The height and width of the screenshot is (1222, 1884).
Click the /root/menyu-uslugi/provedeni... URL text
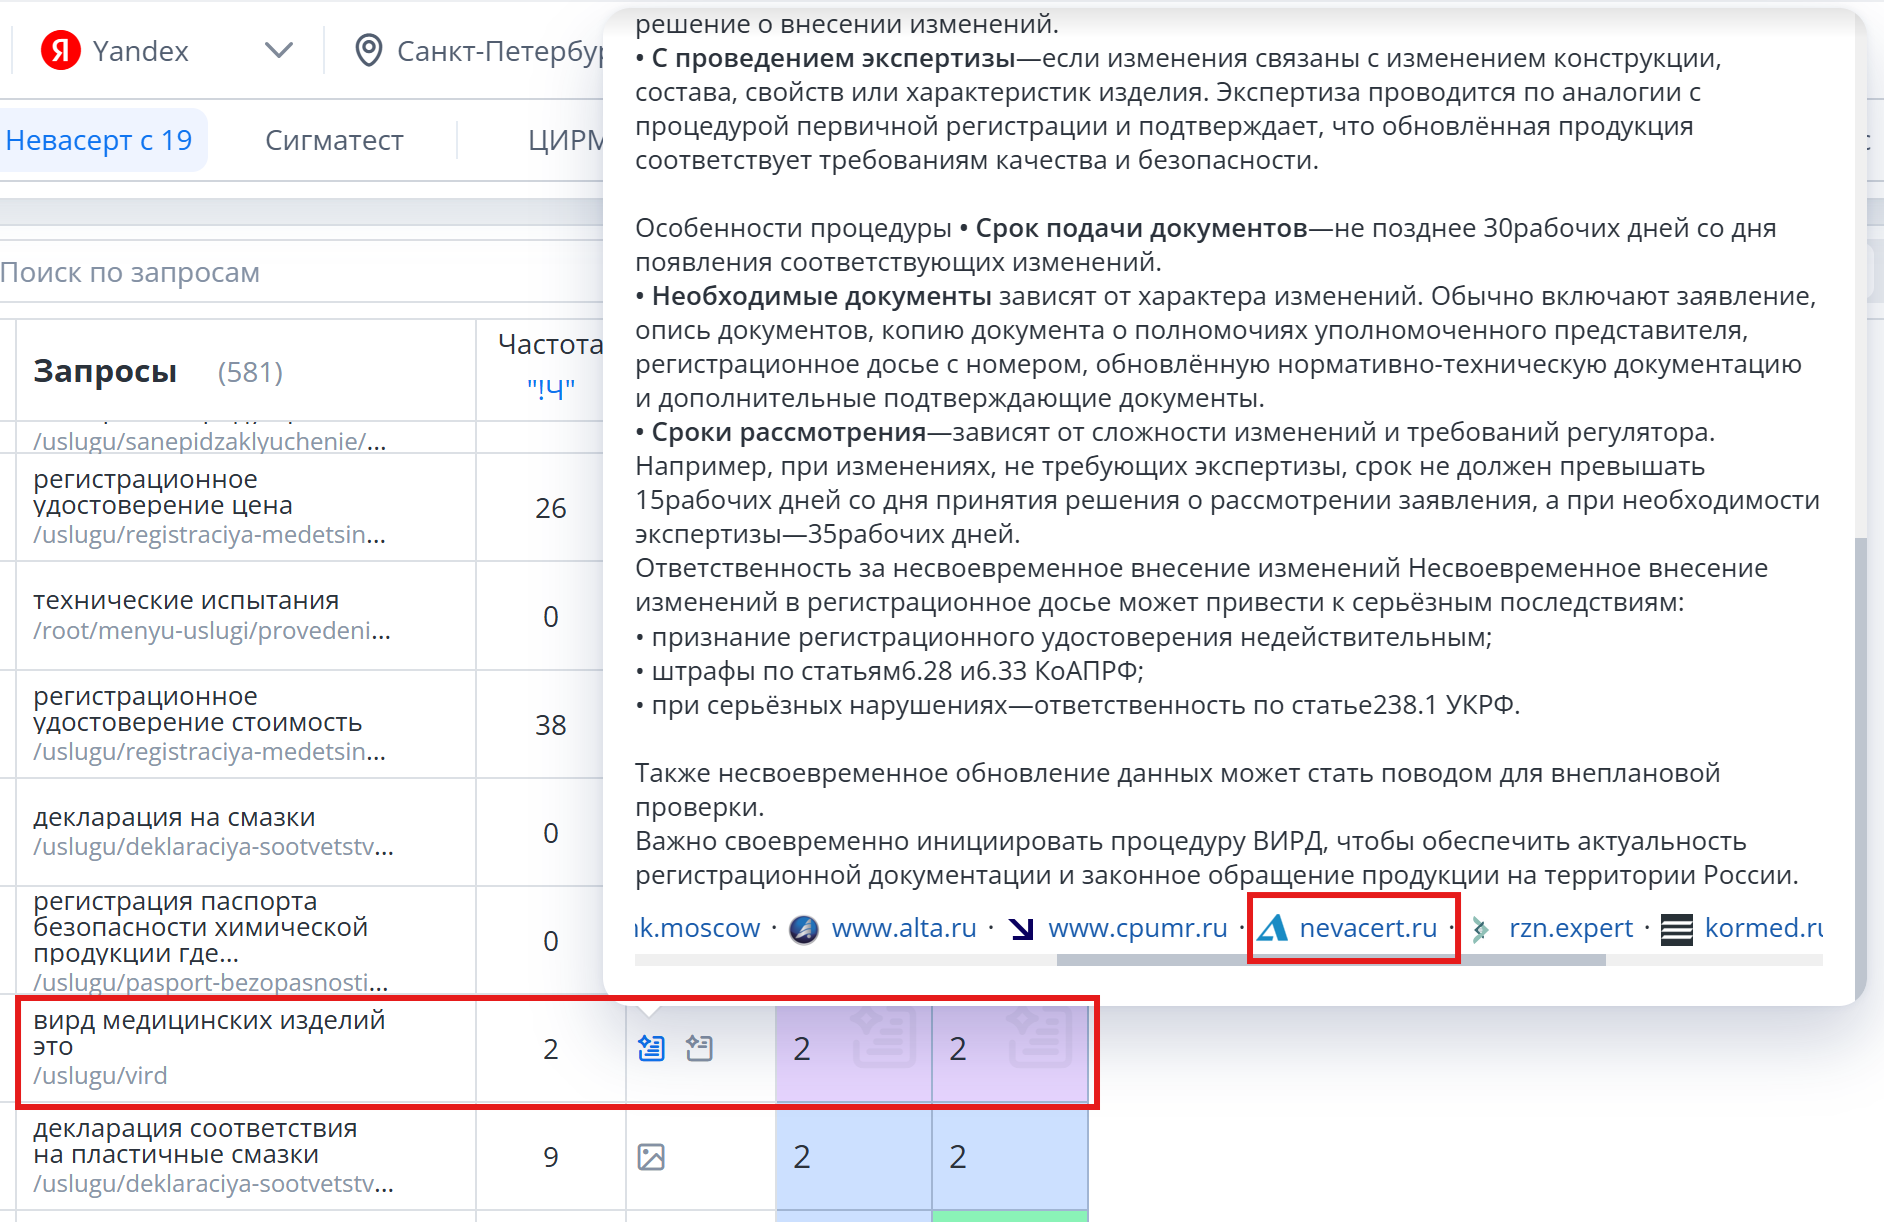(212, 631)
